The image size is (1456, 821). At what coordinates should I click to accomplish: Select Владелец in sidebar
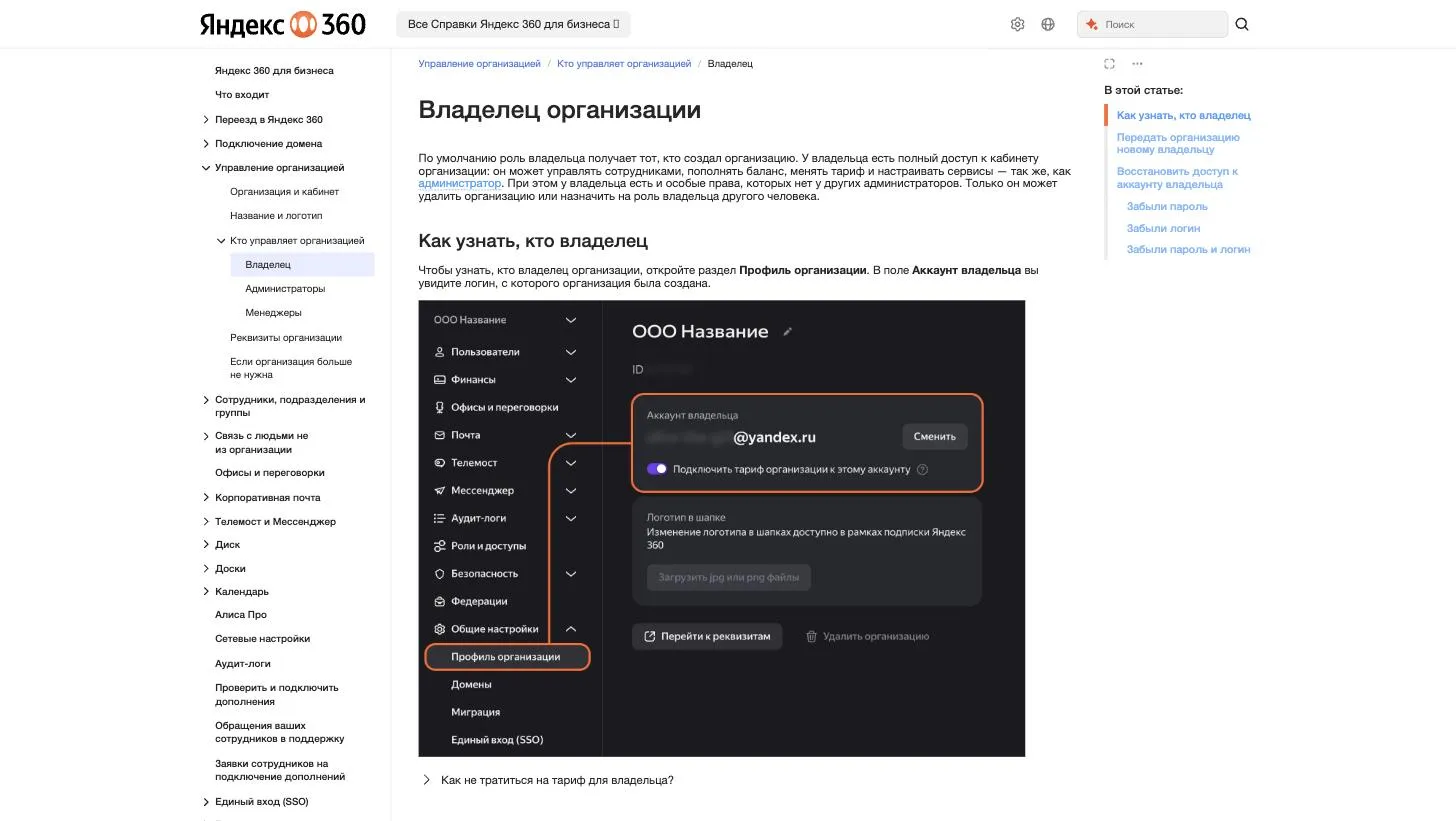303,265
